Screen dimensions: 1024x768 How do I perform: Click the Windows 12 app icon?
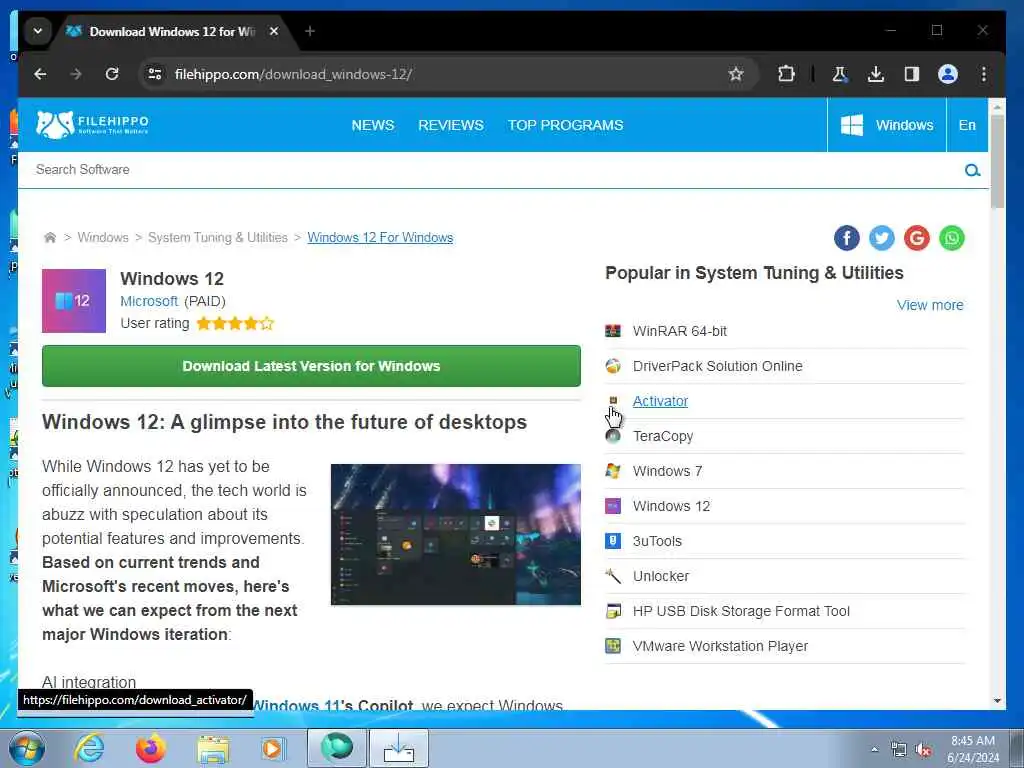click(x=74, y=301)
